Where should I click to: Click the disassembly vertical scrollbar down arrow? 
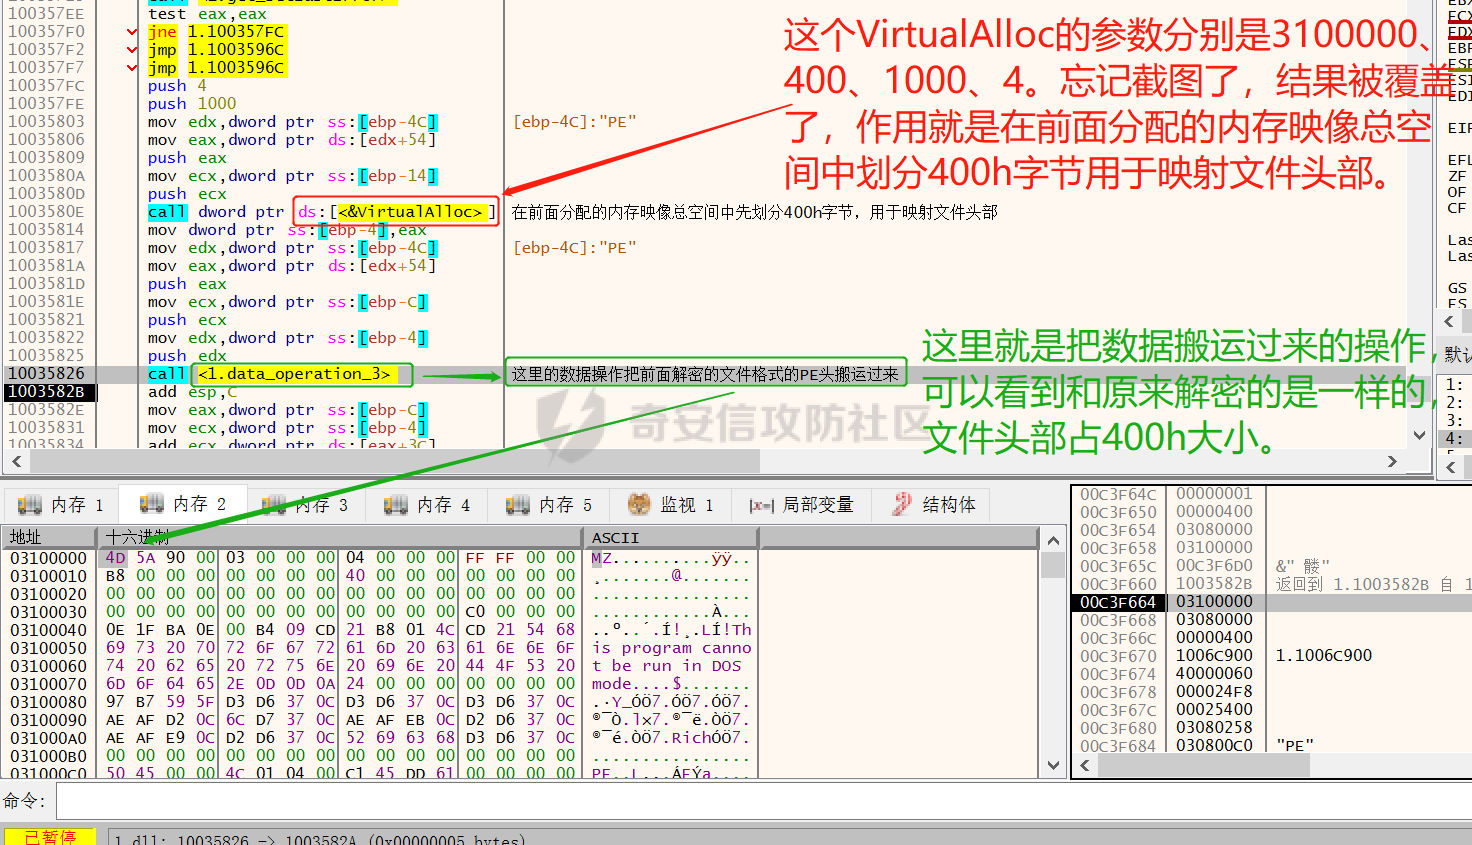[1419, 435]
